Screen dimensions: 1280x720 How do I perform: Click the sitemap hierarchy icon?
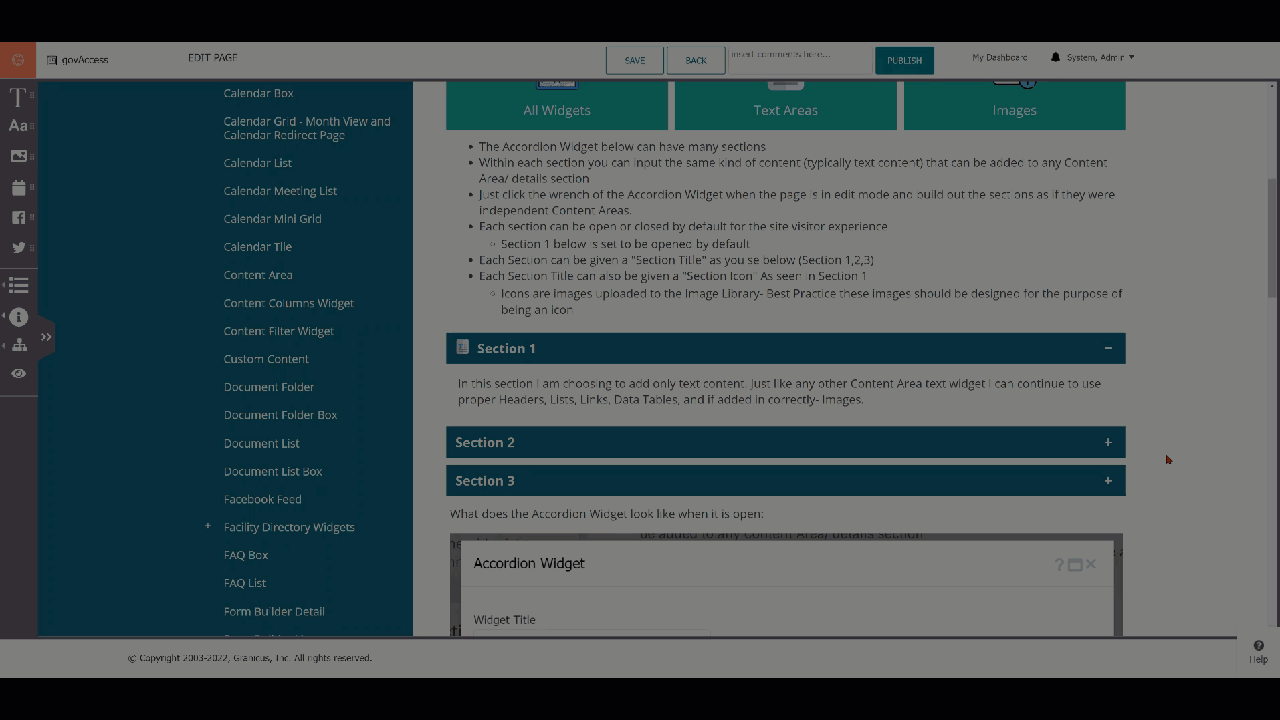(18, 345)
